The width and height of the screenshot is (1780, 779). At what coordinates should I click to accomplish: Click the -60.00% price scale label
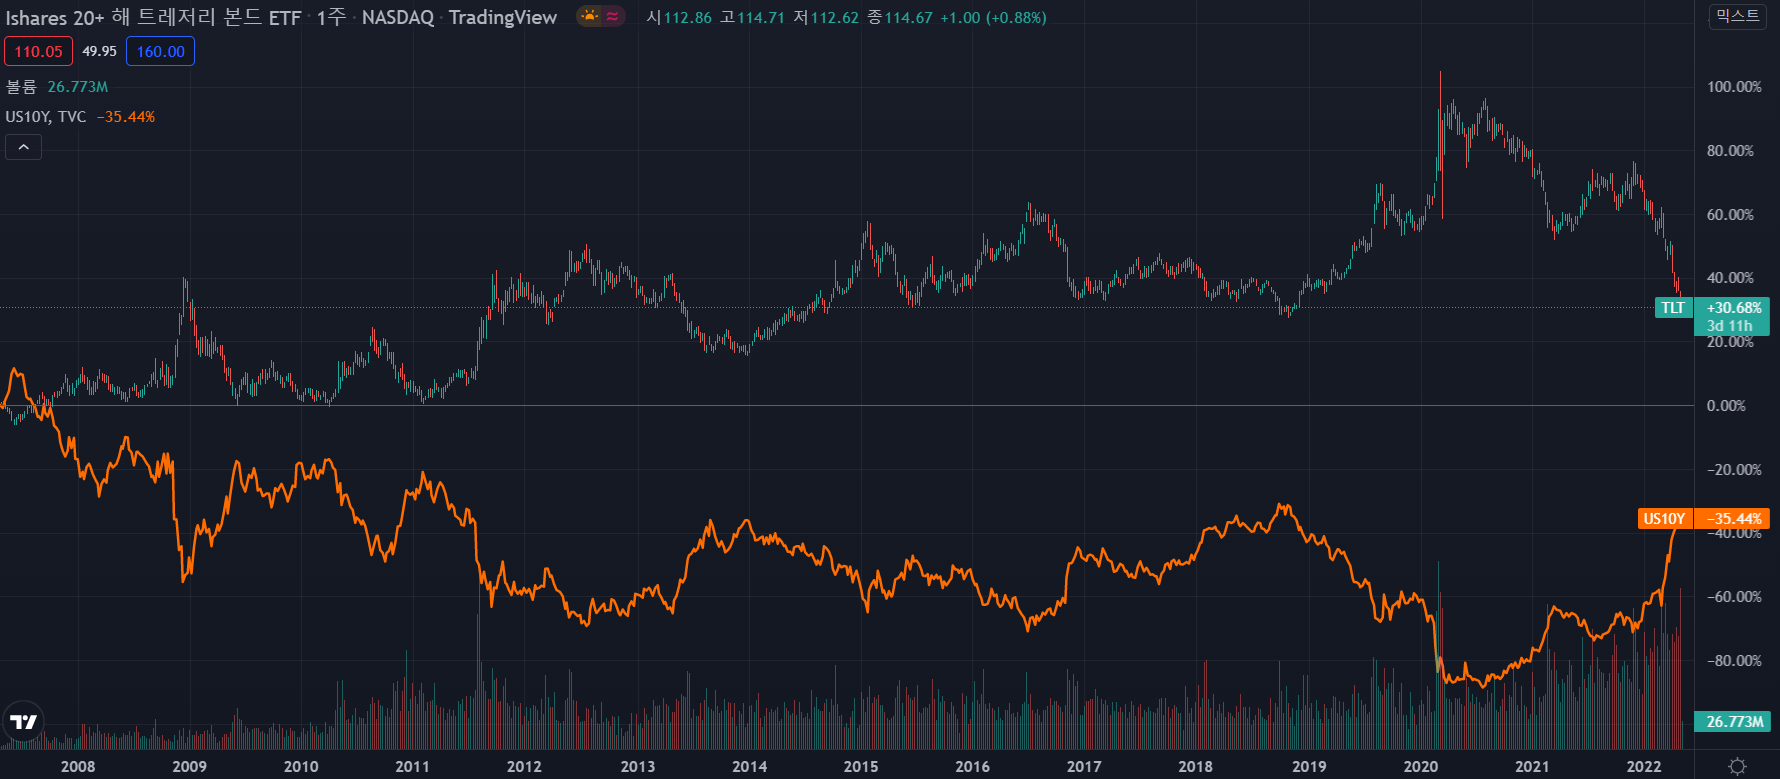[x=1734, y=596]
